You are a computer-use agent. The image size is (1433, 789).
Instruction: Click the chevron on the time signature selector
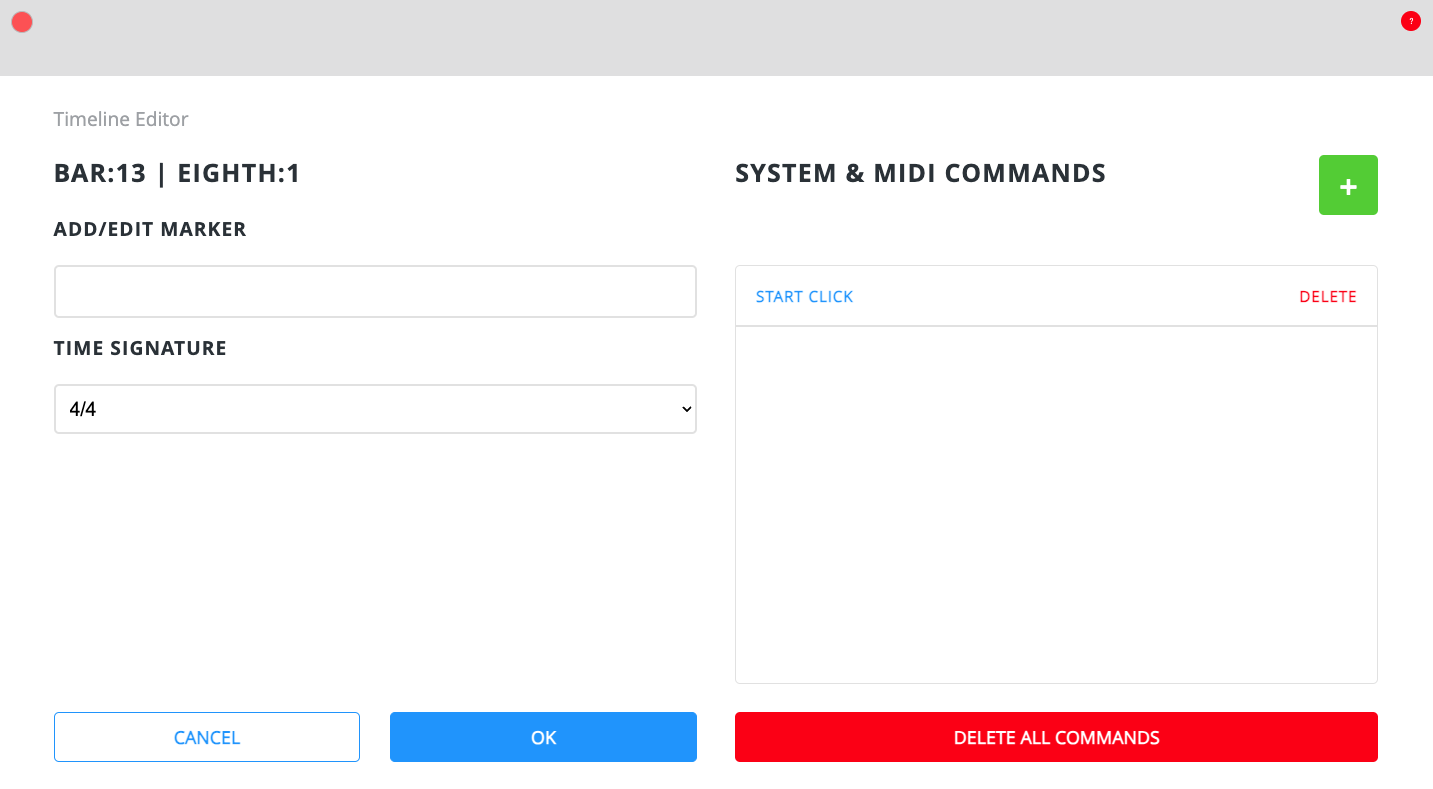(x=685, y=409)
